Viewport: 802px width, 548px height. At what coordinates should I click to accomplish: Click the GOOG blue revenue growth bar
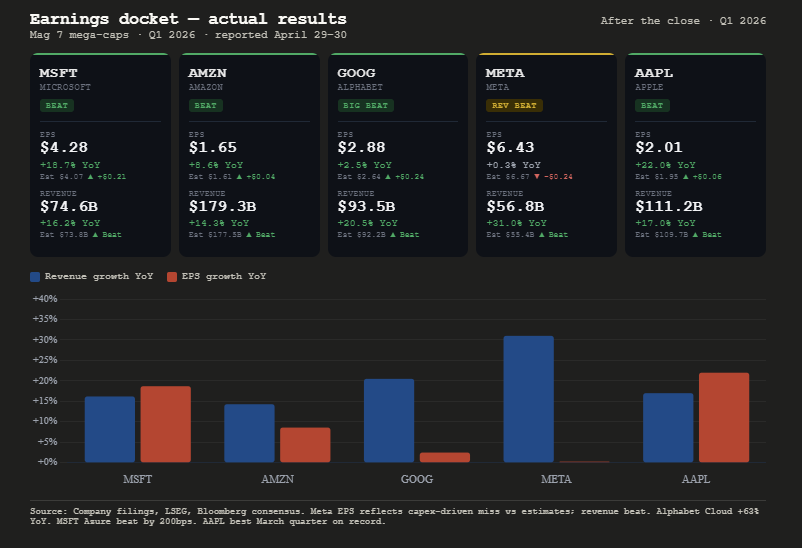(389, 421)
